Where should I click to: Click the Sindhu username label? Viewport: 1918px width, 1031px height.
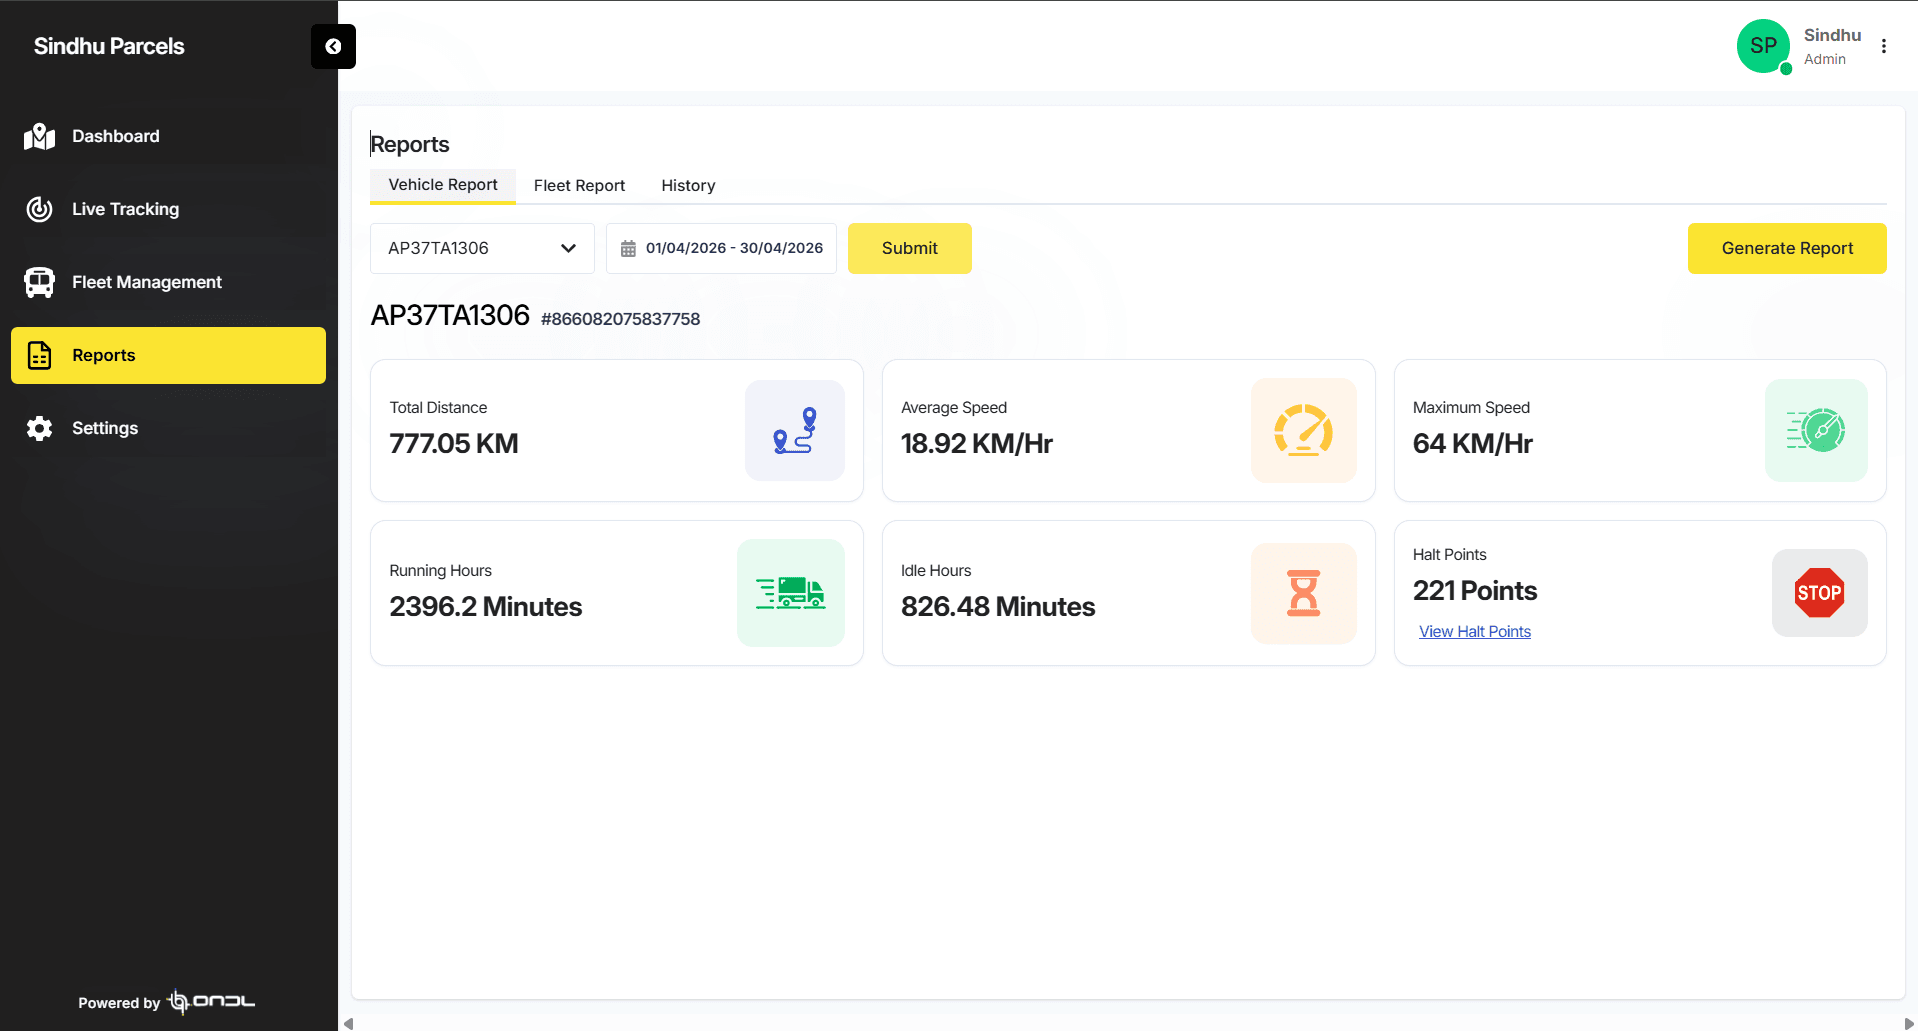pyautogui.click(x=1833, y=35)
